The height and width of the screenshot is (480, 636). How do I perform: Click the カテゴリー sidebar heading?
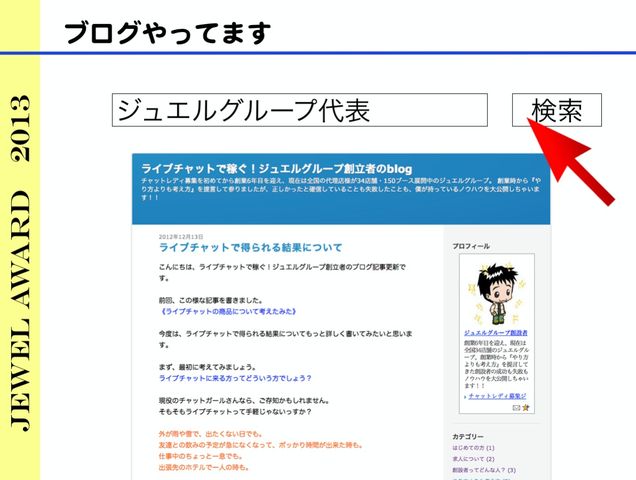point(468,437)
